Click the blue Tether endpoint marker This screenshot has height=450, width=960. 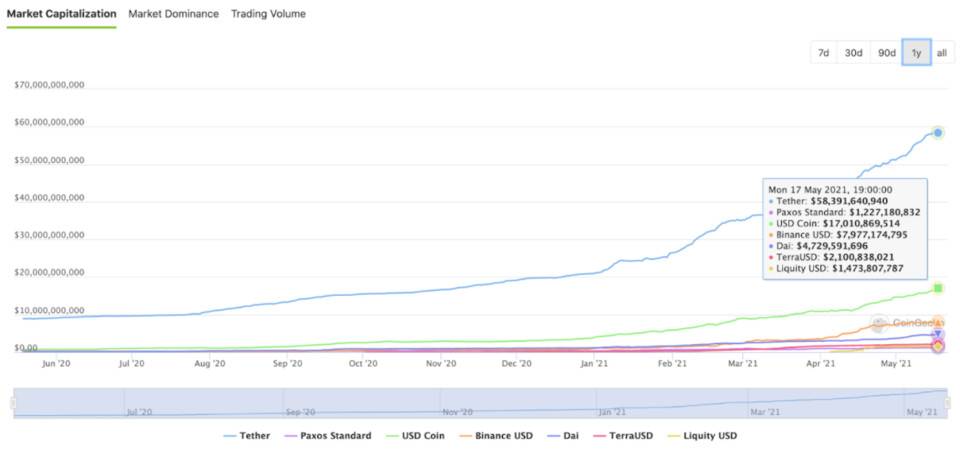pyautogui.click(x=938, y=132)
